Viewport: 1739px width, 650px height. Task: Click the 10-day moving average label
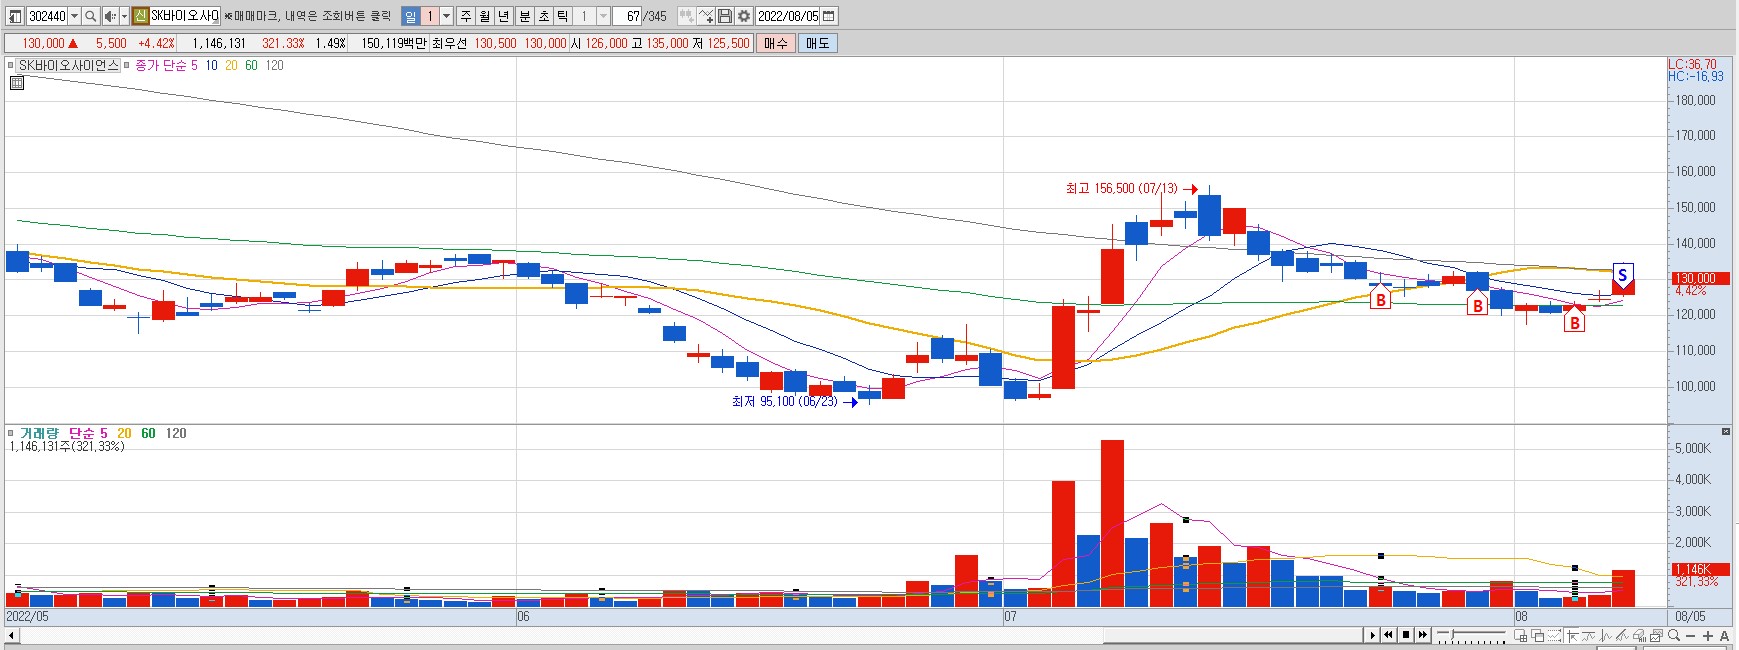coord(211,65)
